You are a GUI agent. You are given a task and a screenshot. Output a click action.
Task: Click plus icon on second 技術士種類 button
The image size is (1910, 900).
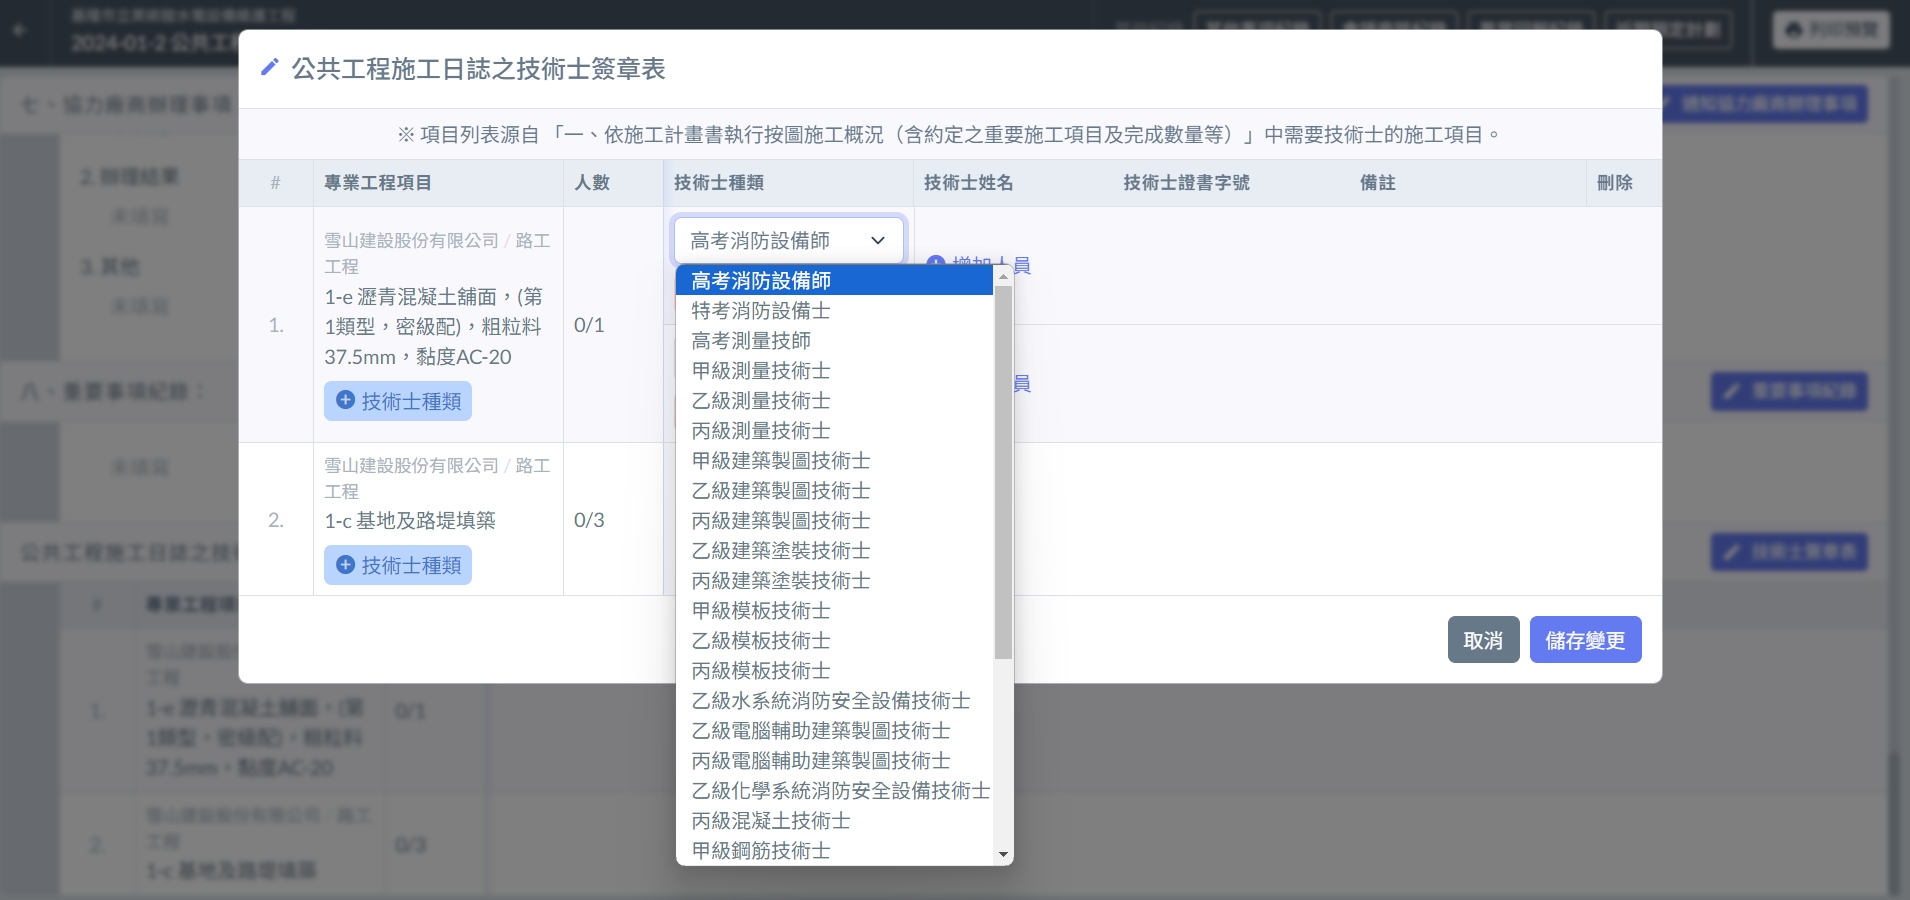[x=345, y=565]
